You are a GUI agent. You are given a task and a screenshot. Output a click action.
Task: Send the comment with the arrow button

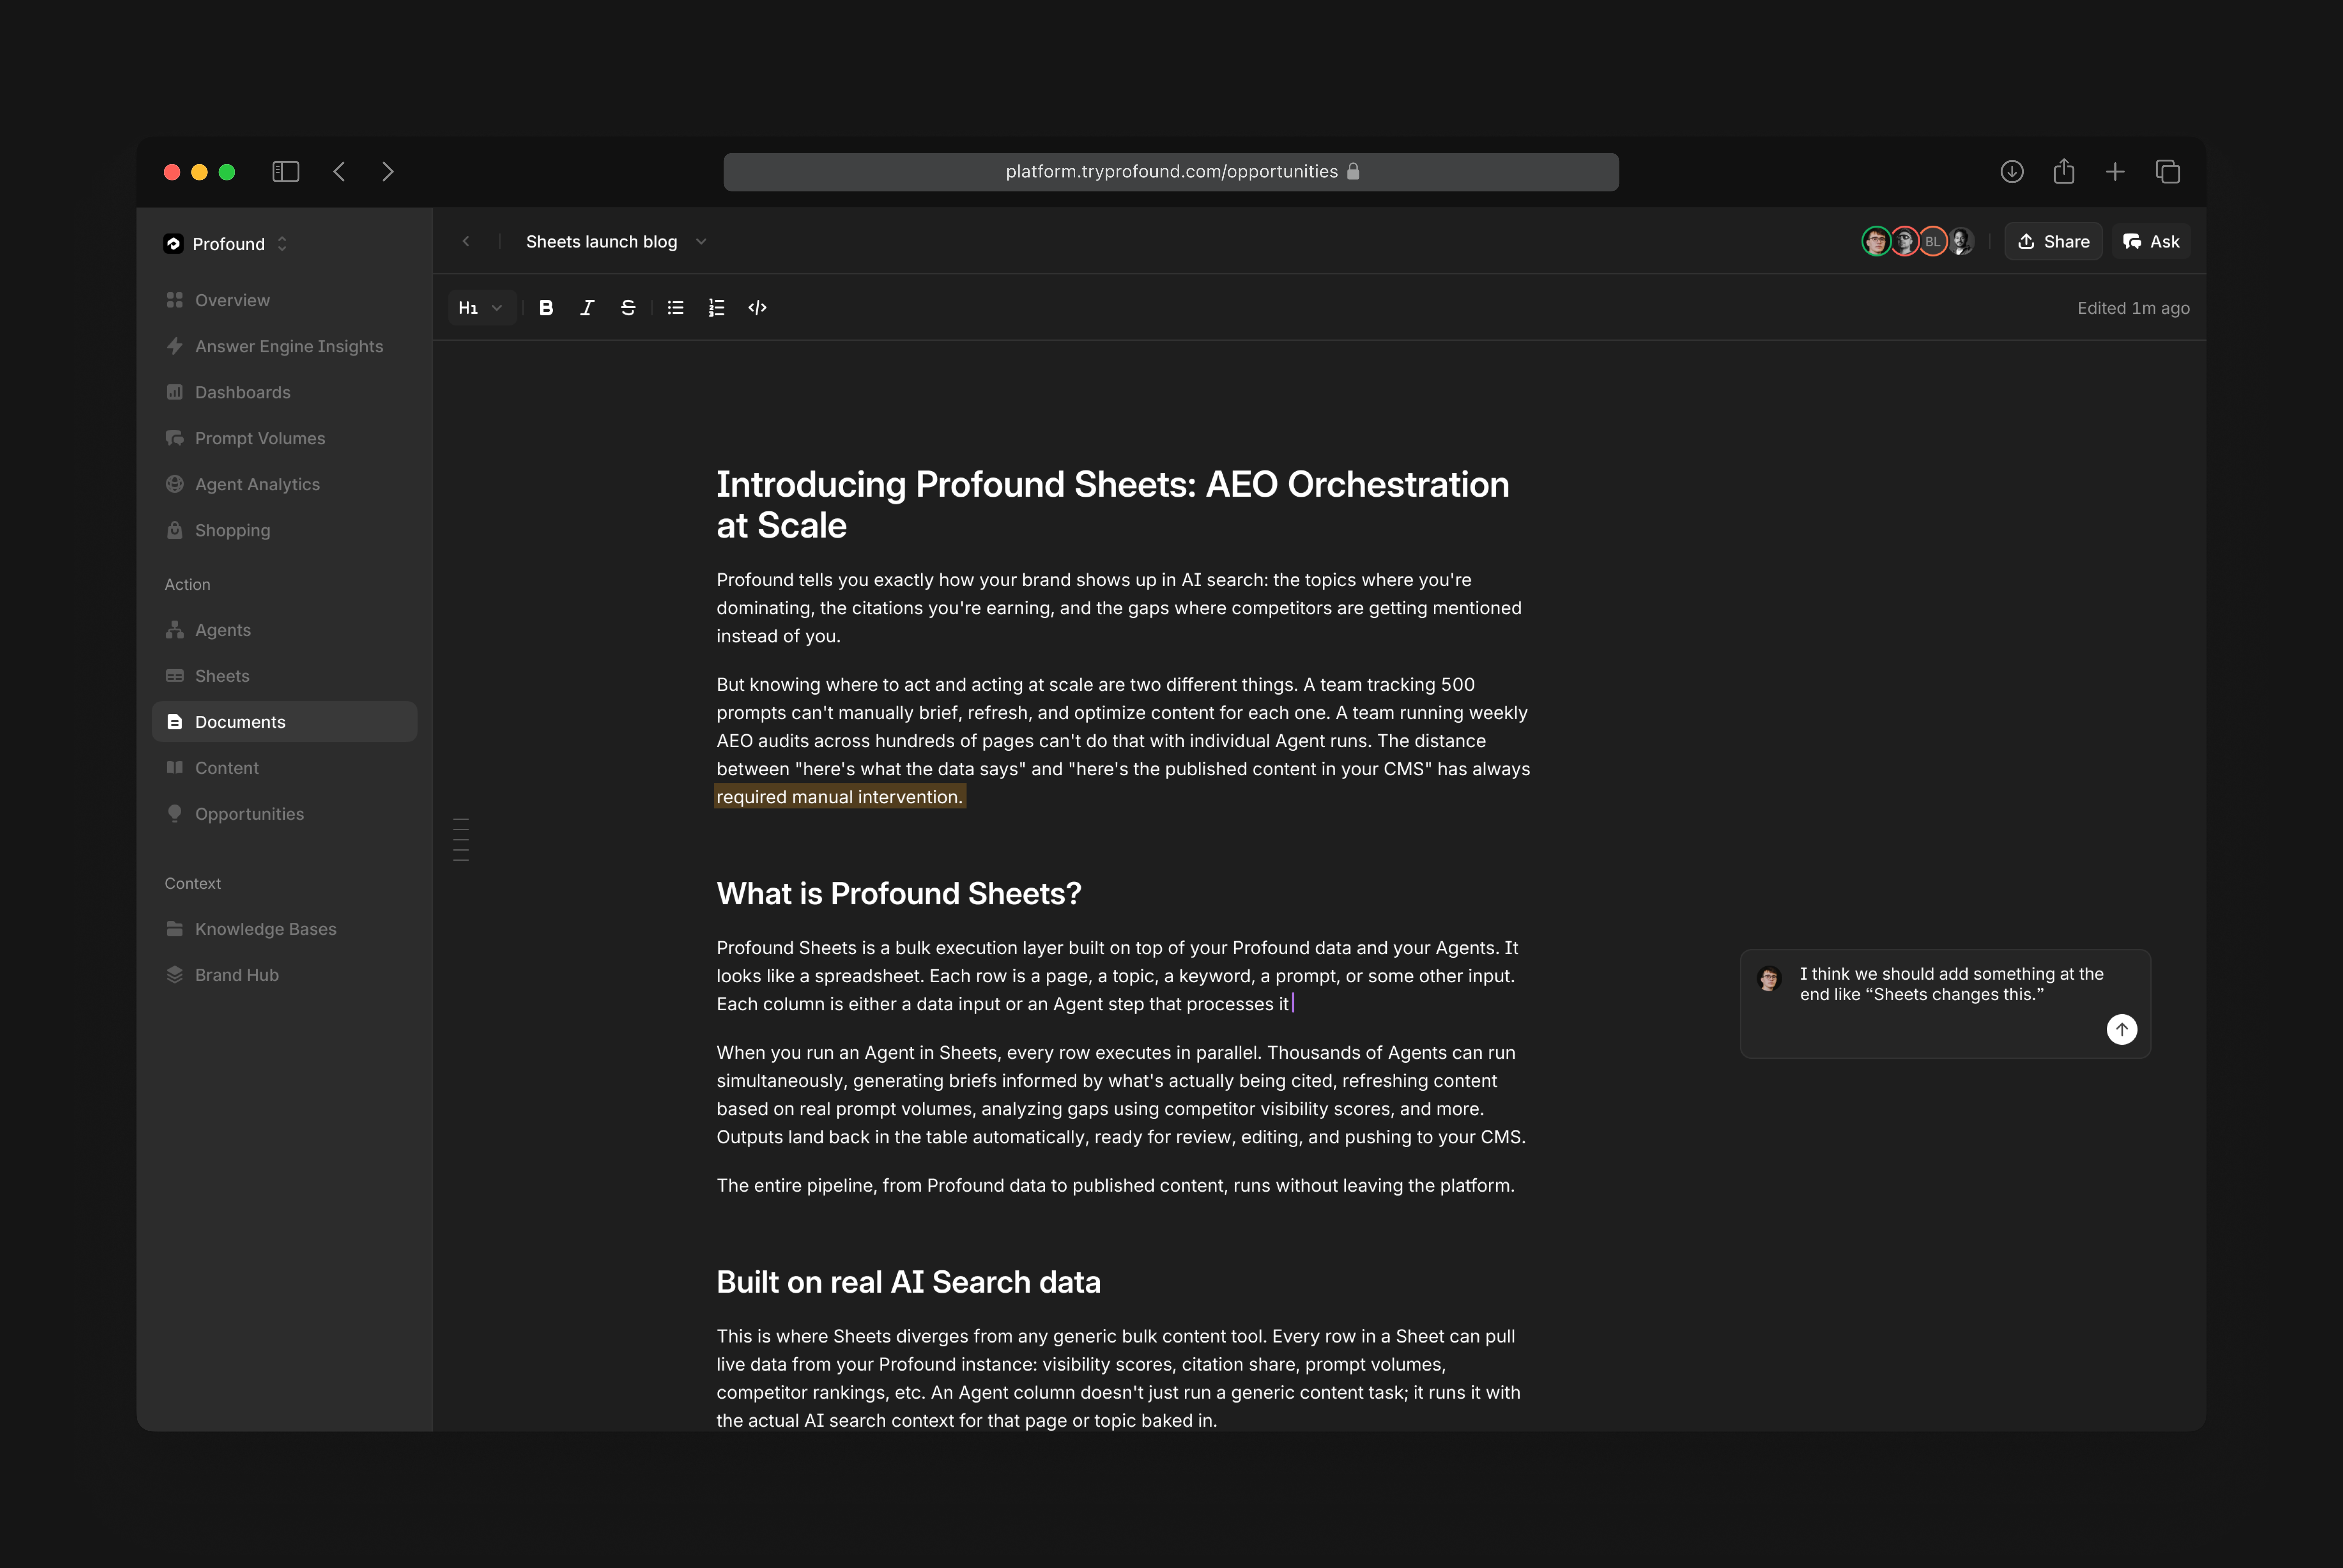pos(2122,1029)
